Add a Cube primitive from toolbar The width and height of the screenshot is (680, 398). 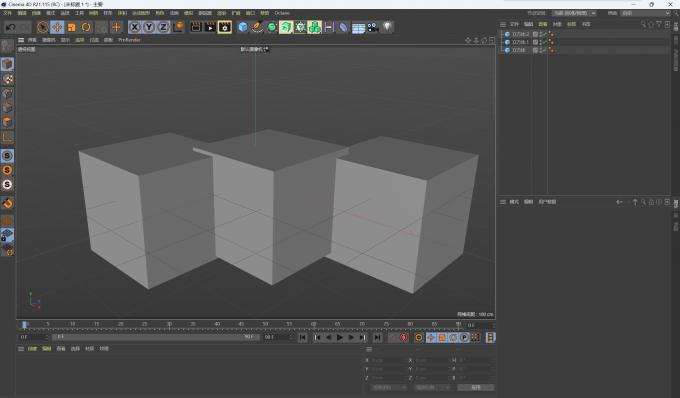243,27
